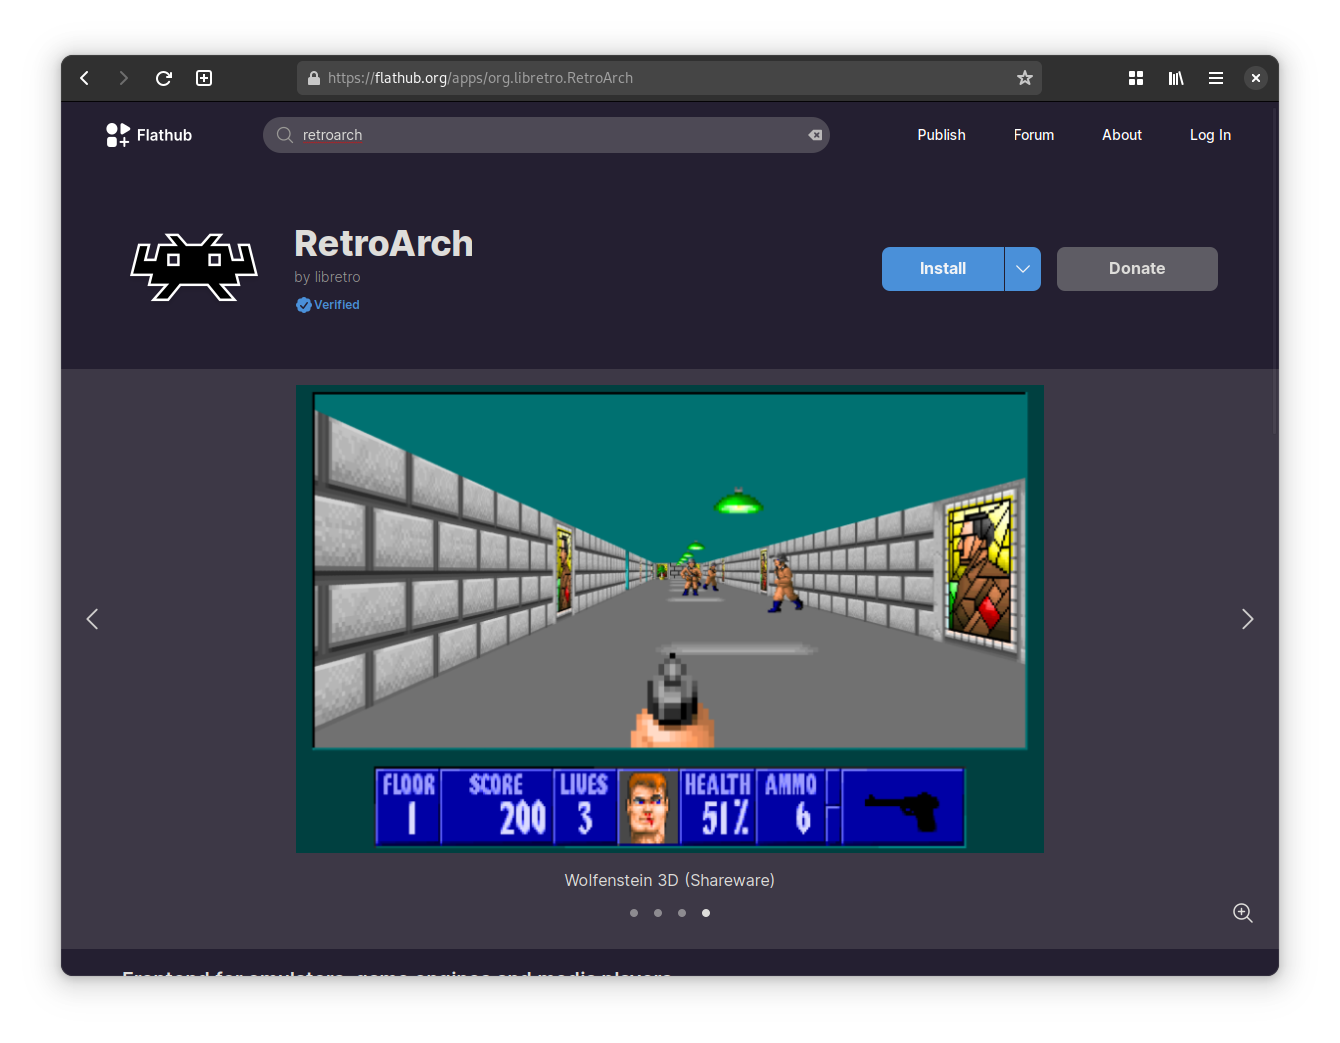The image size is (1340, 1043).
Task: Click the Install button
Action: tap(943, 269)
